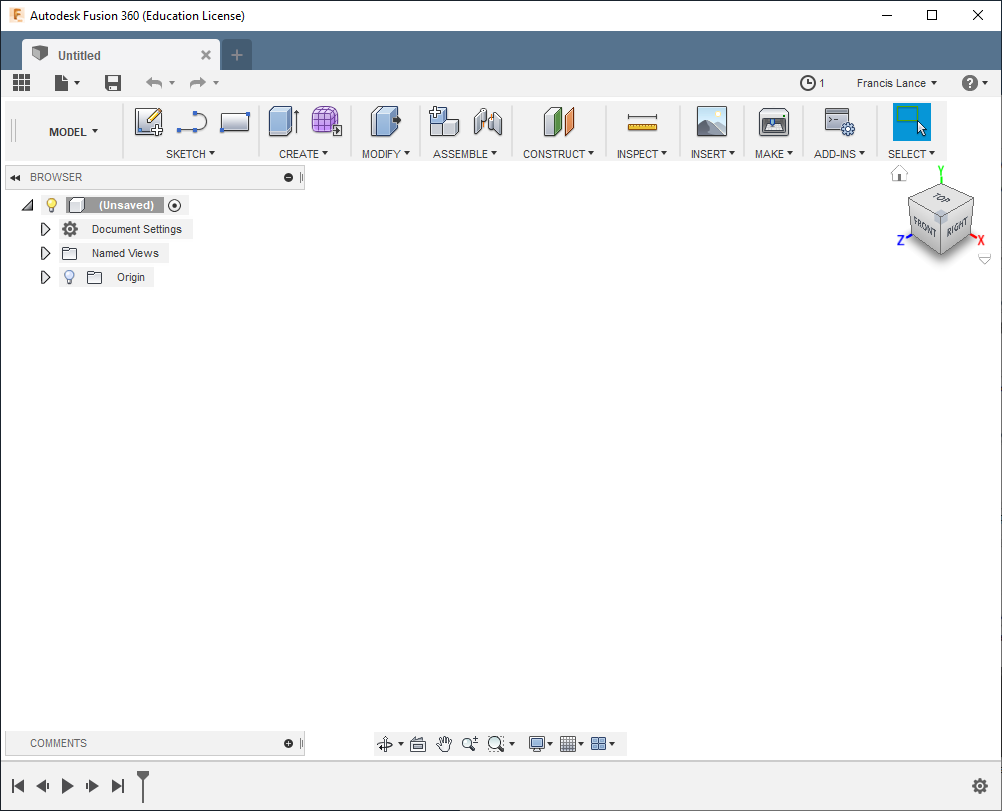Choose the Press Pull modify tool
Viewport: 1002px width, 811px height.
385,121
